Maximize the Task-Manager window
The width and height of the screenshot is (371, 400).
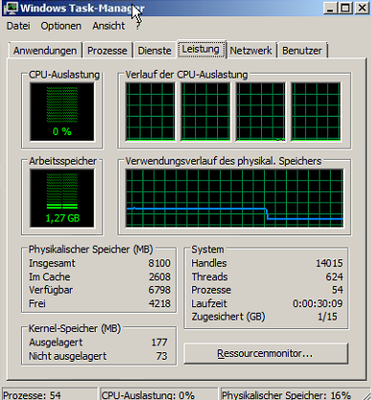click(x=345, y=8)
